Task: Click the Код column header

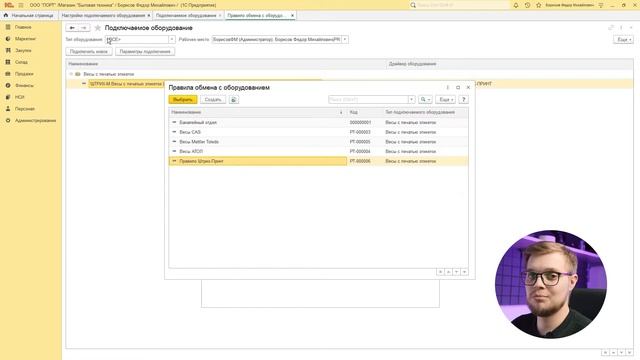Action: [x=364, y=112]
